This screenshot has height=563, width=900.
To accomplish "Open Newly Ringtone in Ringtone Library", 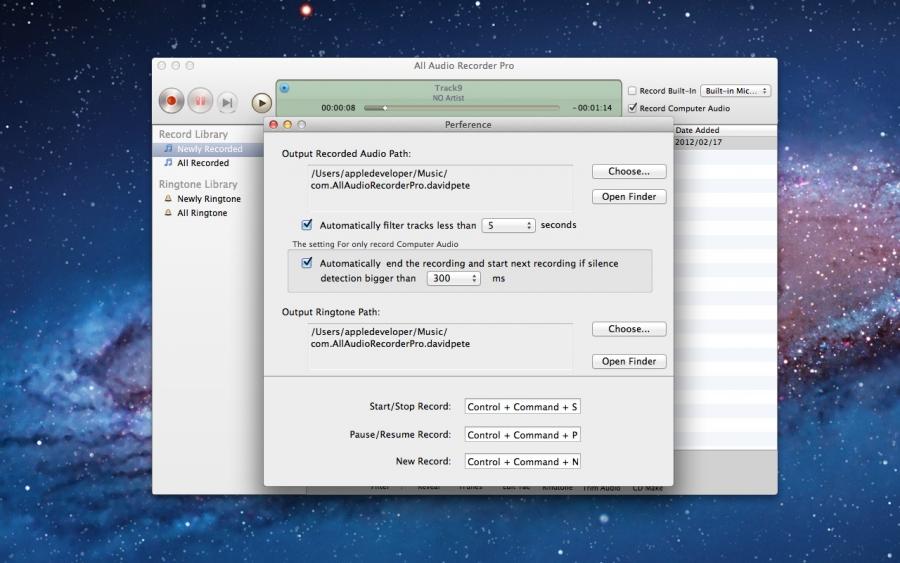I will click(x=208, y=199).
